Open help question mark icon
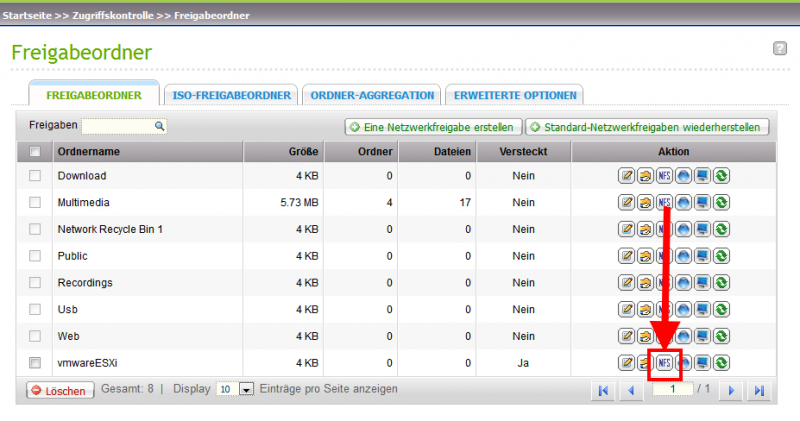The image size is (800, 421). [x=779, y=48]
